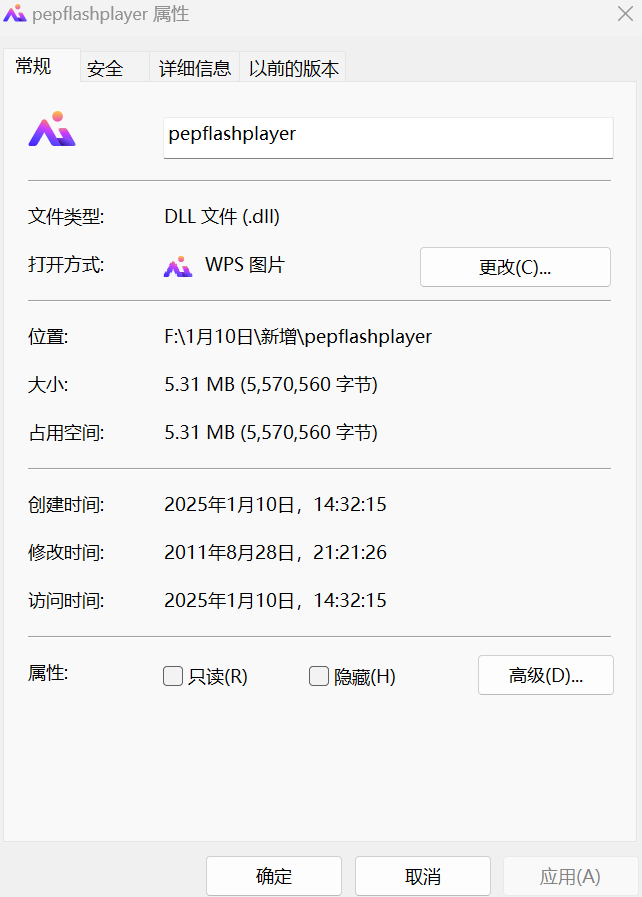Click the 修改时间: label
Screen dimensions: 642x897
point(66,553)
